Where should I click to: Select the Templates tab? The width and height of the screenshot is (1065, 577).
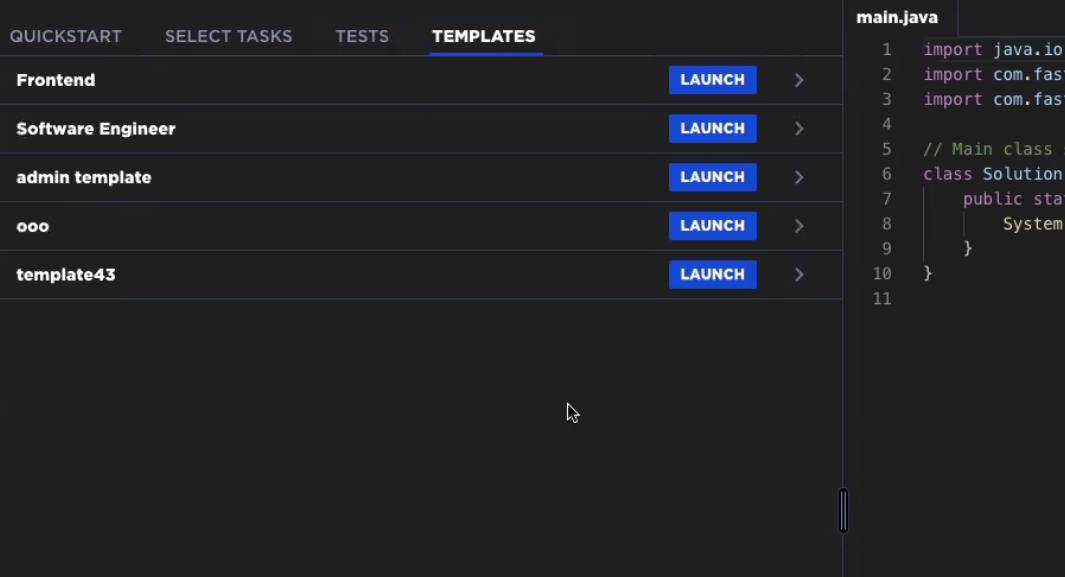click(484, 37)
